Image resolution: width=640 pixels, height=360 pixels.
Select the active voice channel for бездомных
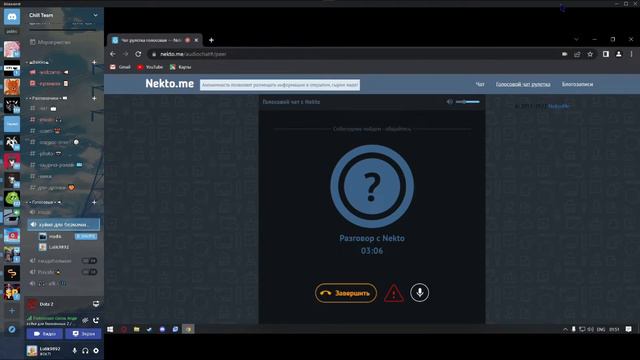point(63,224)
